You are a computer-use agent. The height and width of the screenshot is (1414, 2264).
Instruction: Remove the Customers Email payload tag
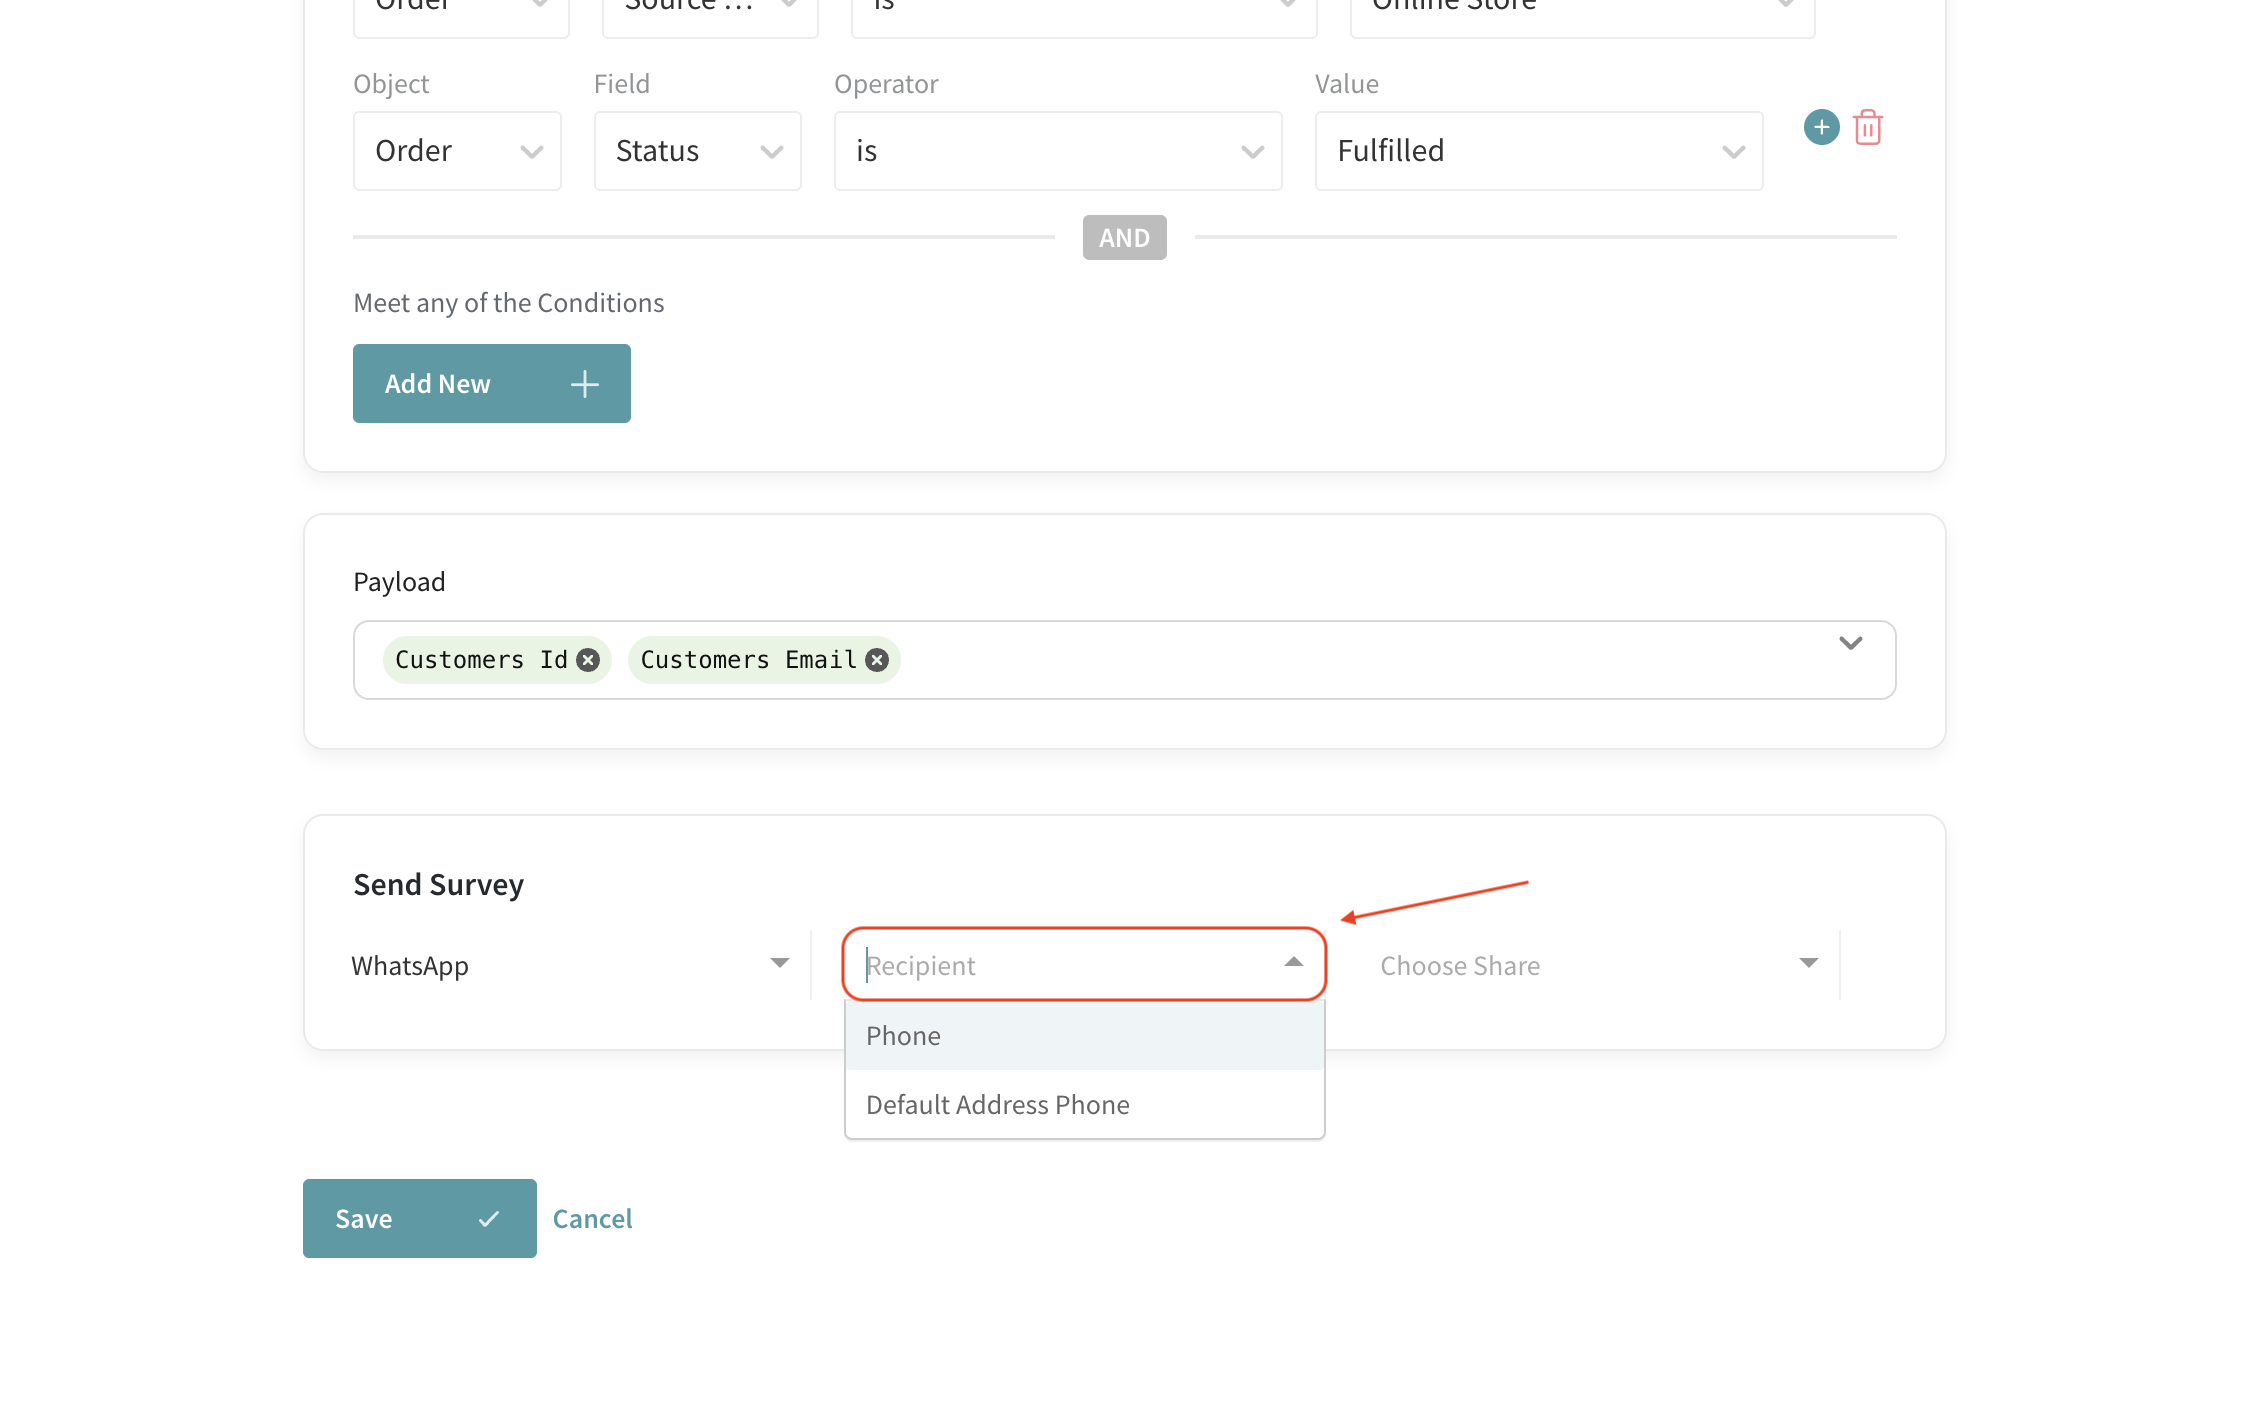[877, 660]
